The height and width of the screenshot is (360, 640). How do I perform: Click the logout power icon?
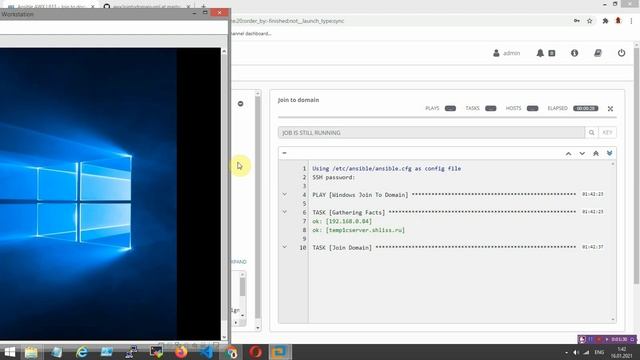point(621,53)
